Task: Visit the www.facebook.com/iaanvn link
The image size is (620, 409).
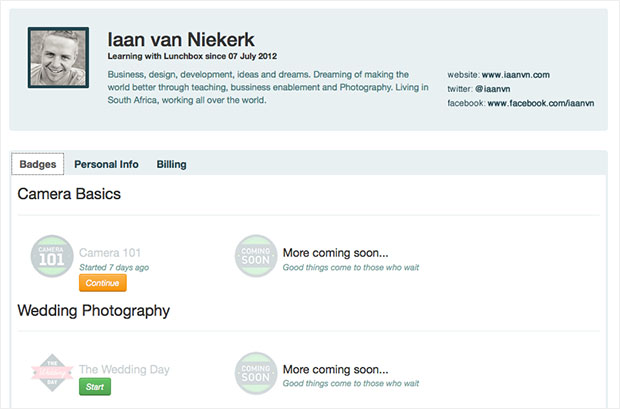Action: pyautogui.click(x=540, y=102)
